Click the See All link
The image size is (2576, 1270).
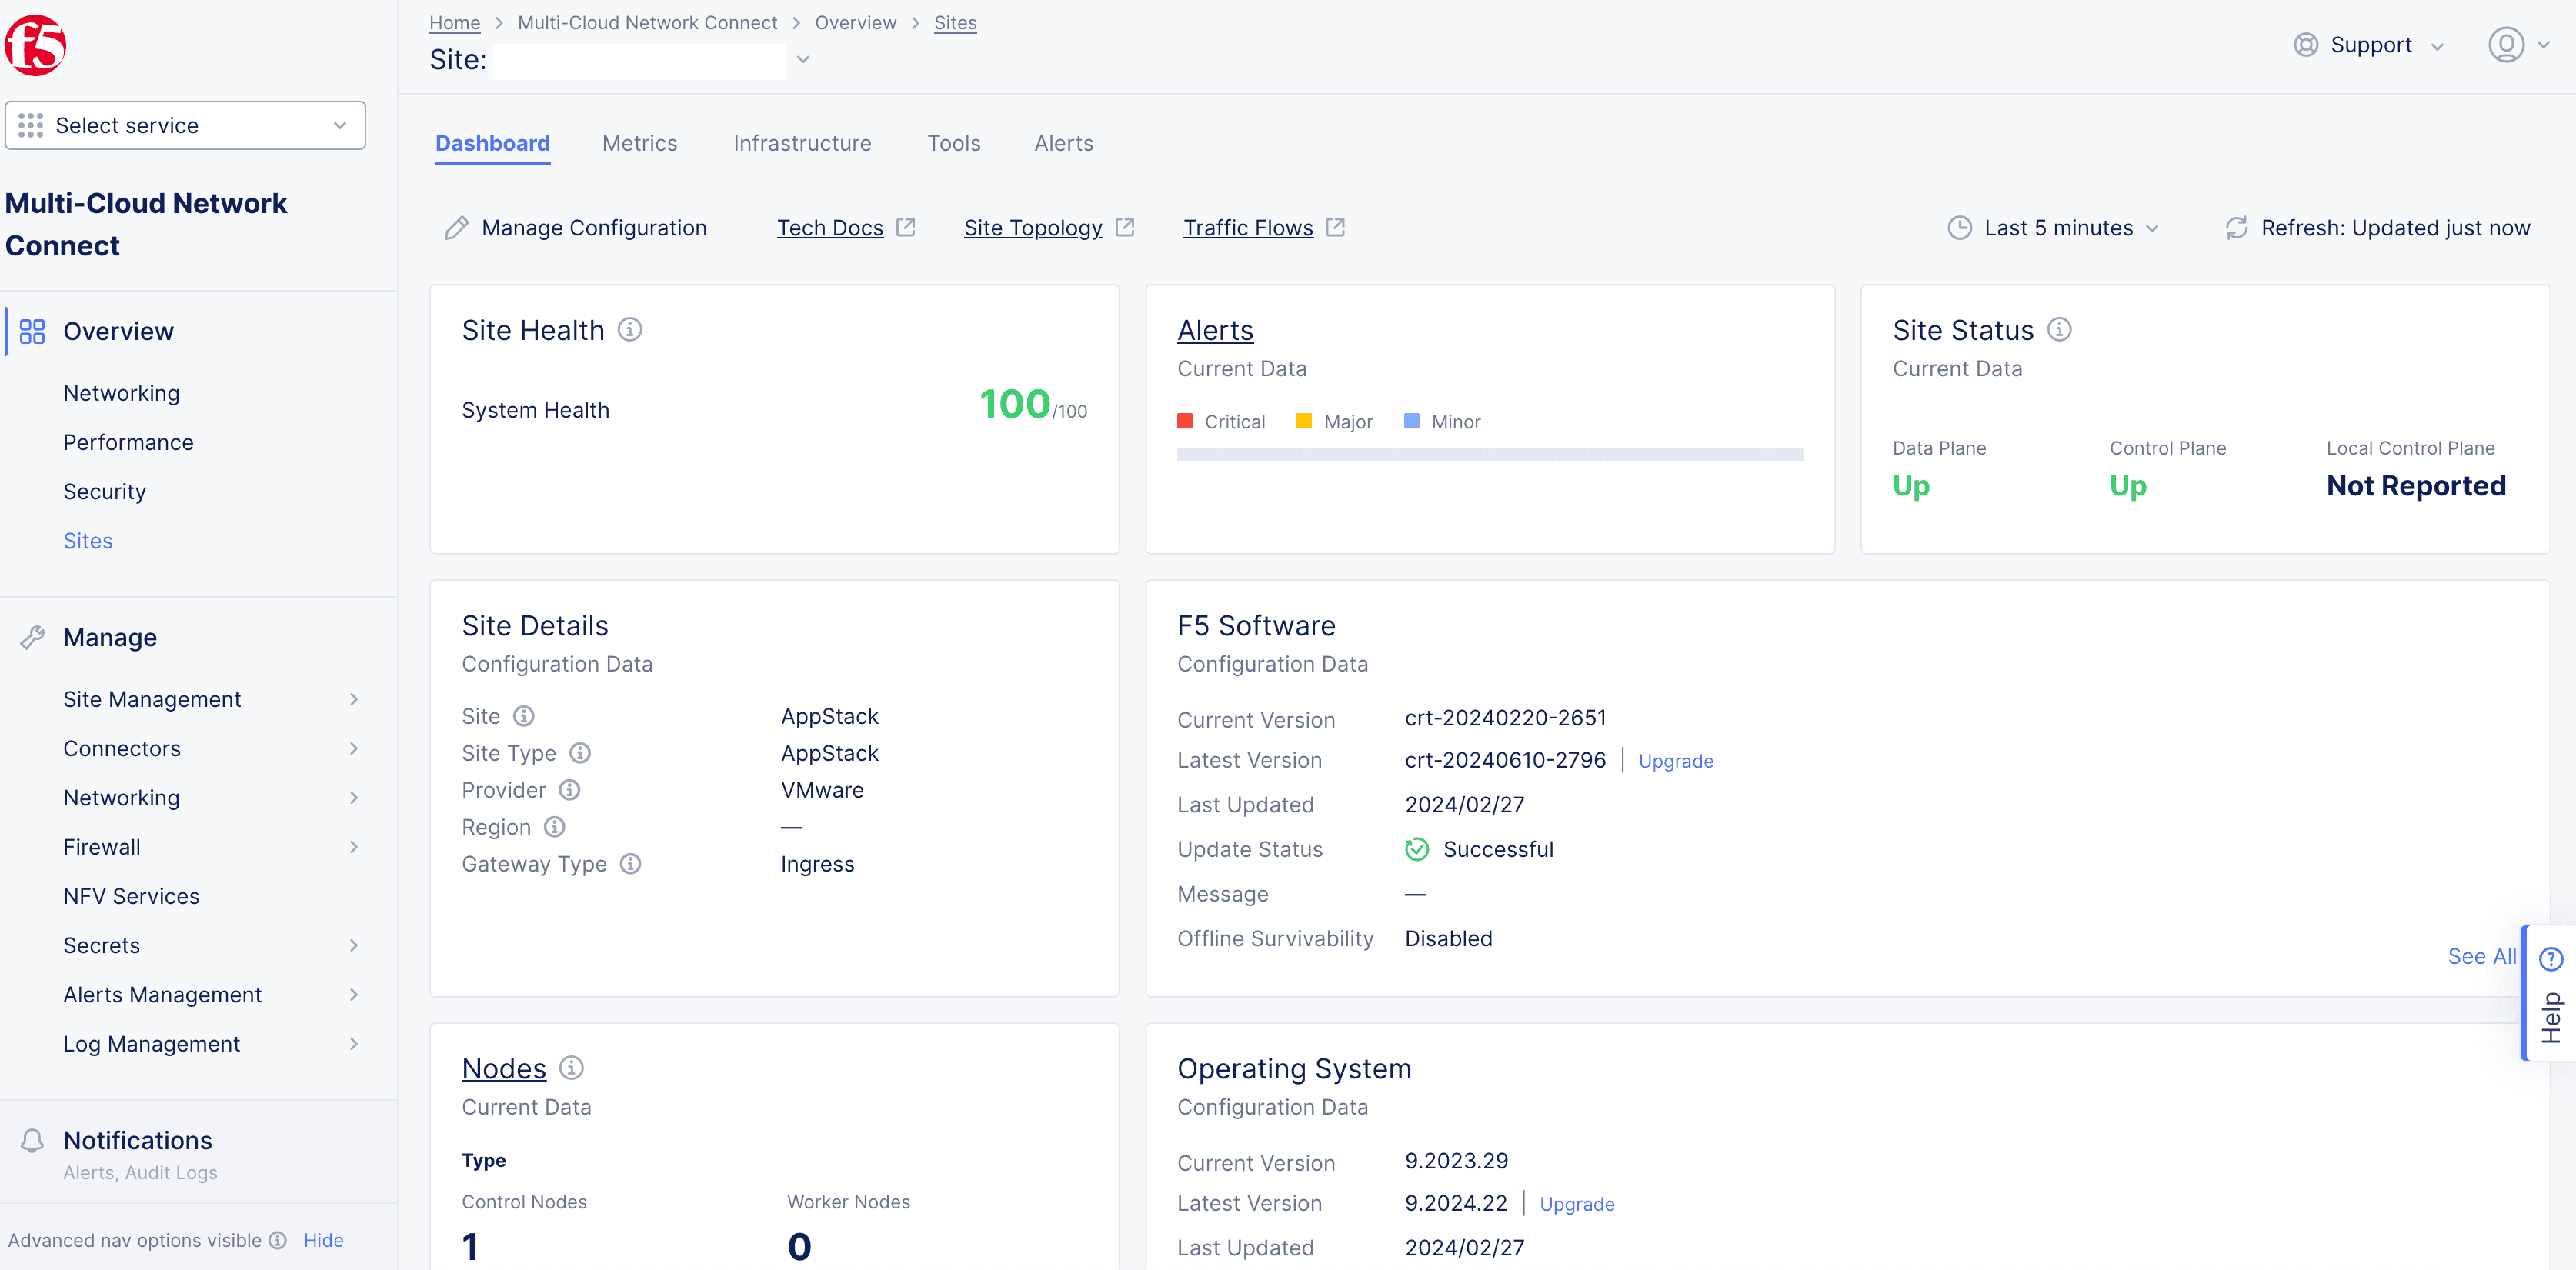[2482, 956]
